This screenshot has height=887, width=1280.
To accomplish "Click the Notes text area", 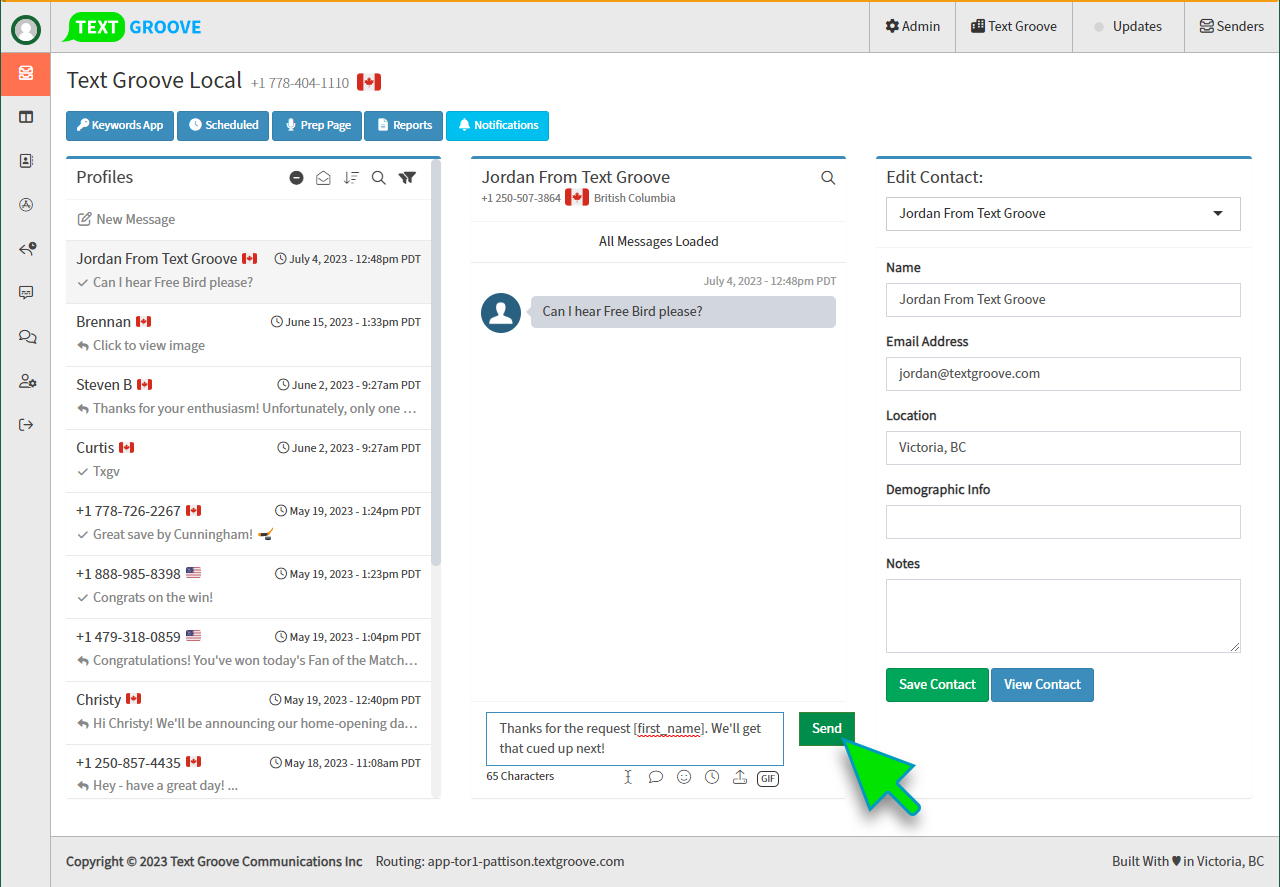I will pos(1063,616).
